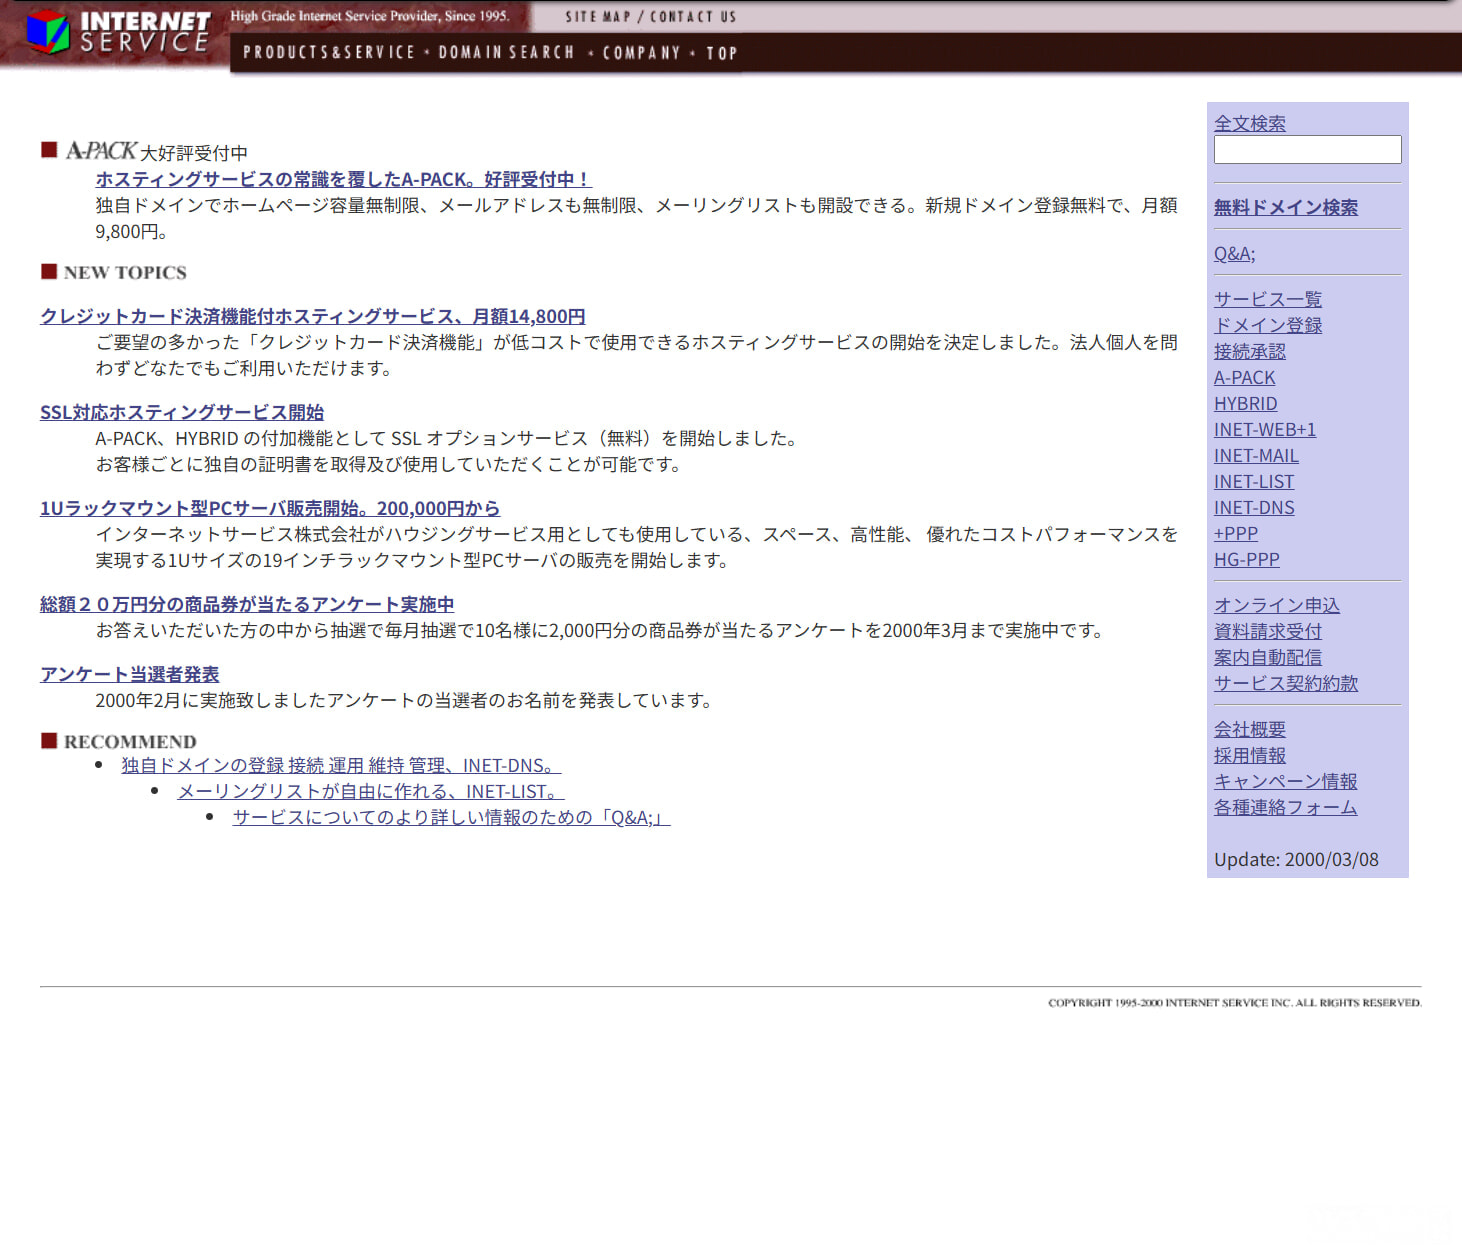
Task: Open the 接続承認 link
Action: (x=1250, y=351)
